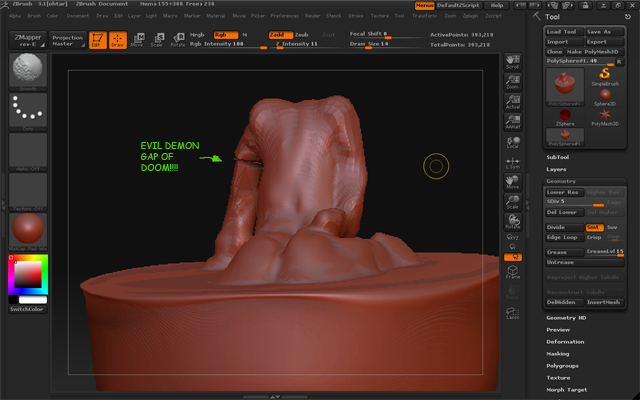Expand the Geometry HD section

(566, 318)
